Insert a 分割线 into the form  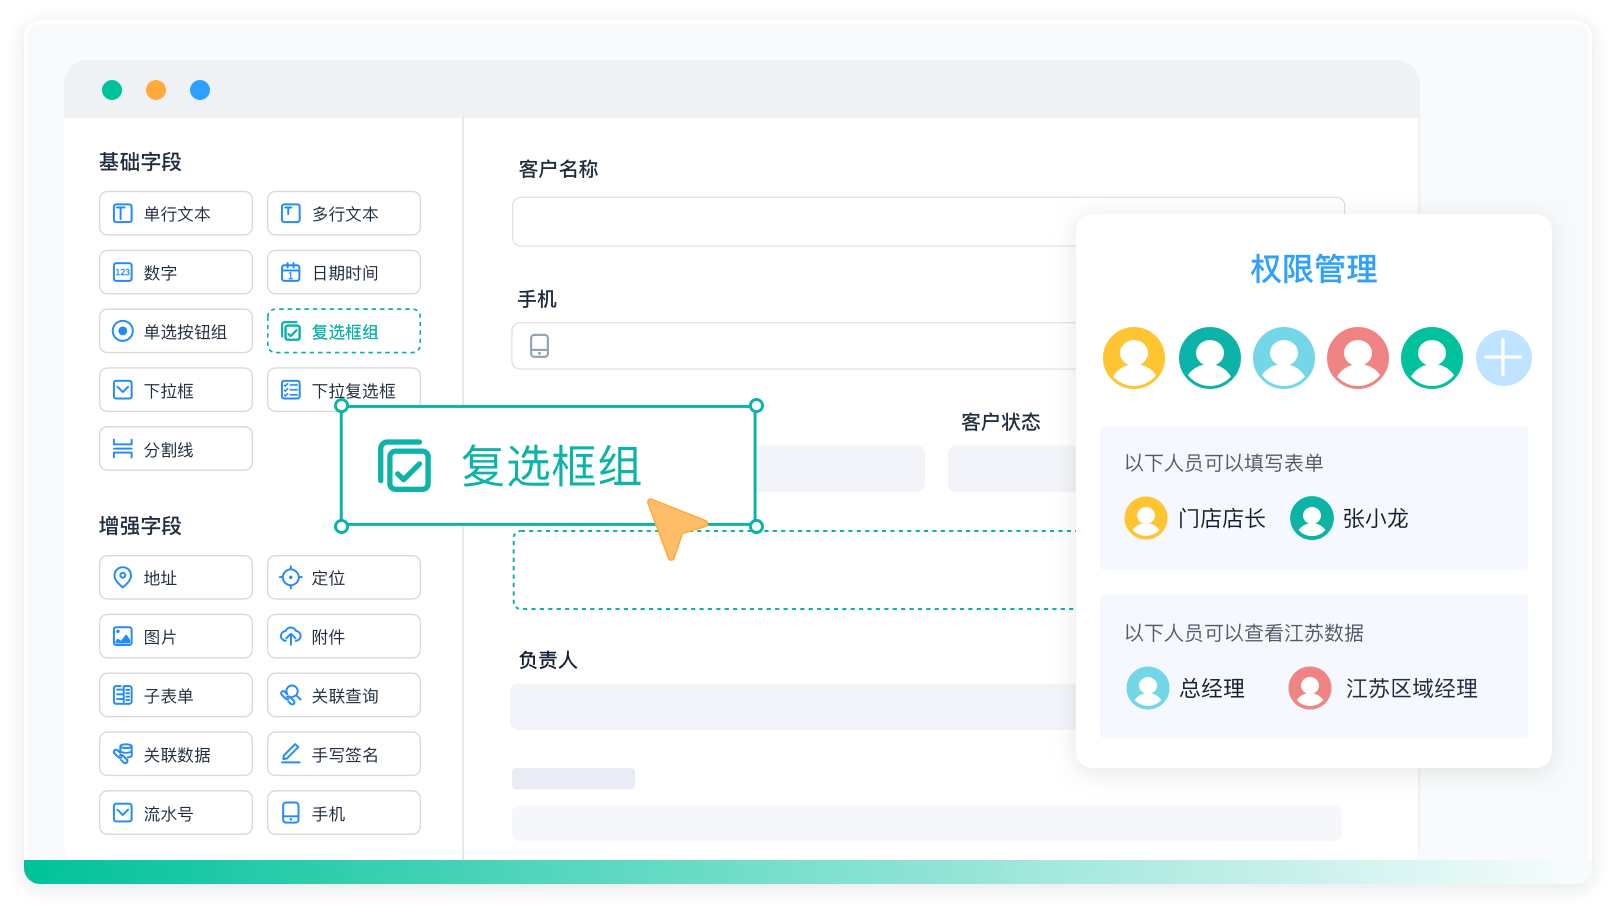[x=175, y=448]
